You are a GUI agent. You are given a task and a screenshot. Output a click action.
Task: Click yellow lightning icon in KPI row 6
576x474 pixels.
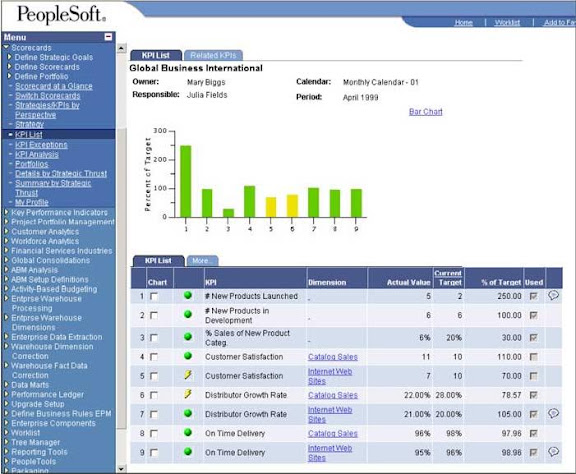pos(188,394)
